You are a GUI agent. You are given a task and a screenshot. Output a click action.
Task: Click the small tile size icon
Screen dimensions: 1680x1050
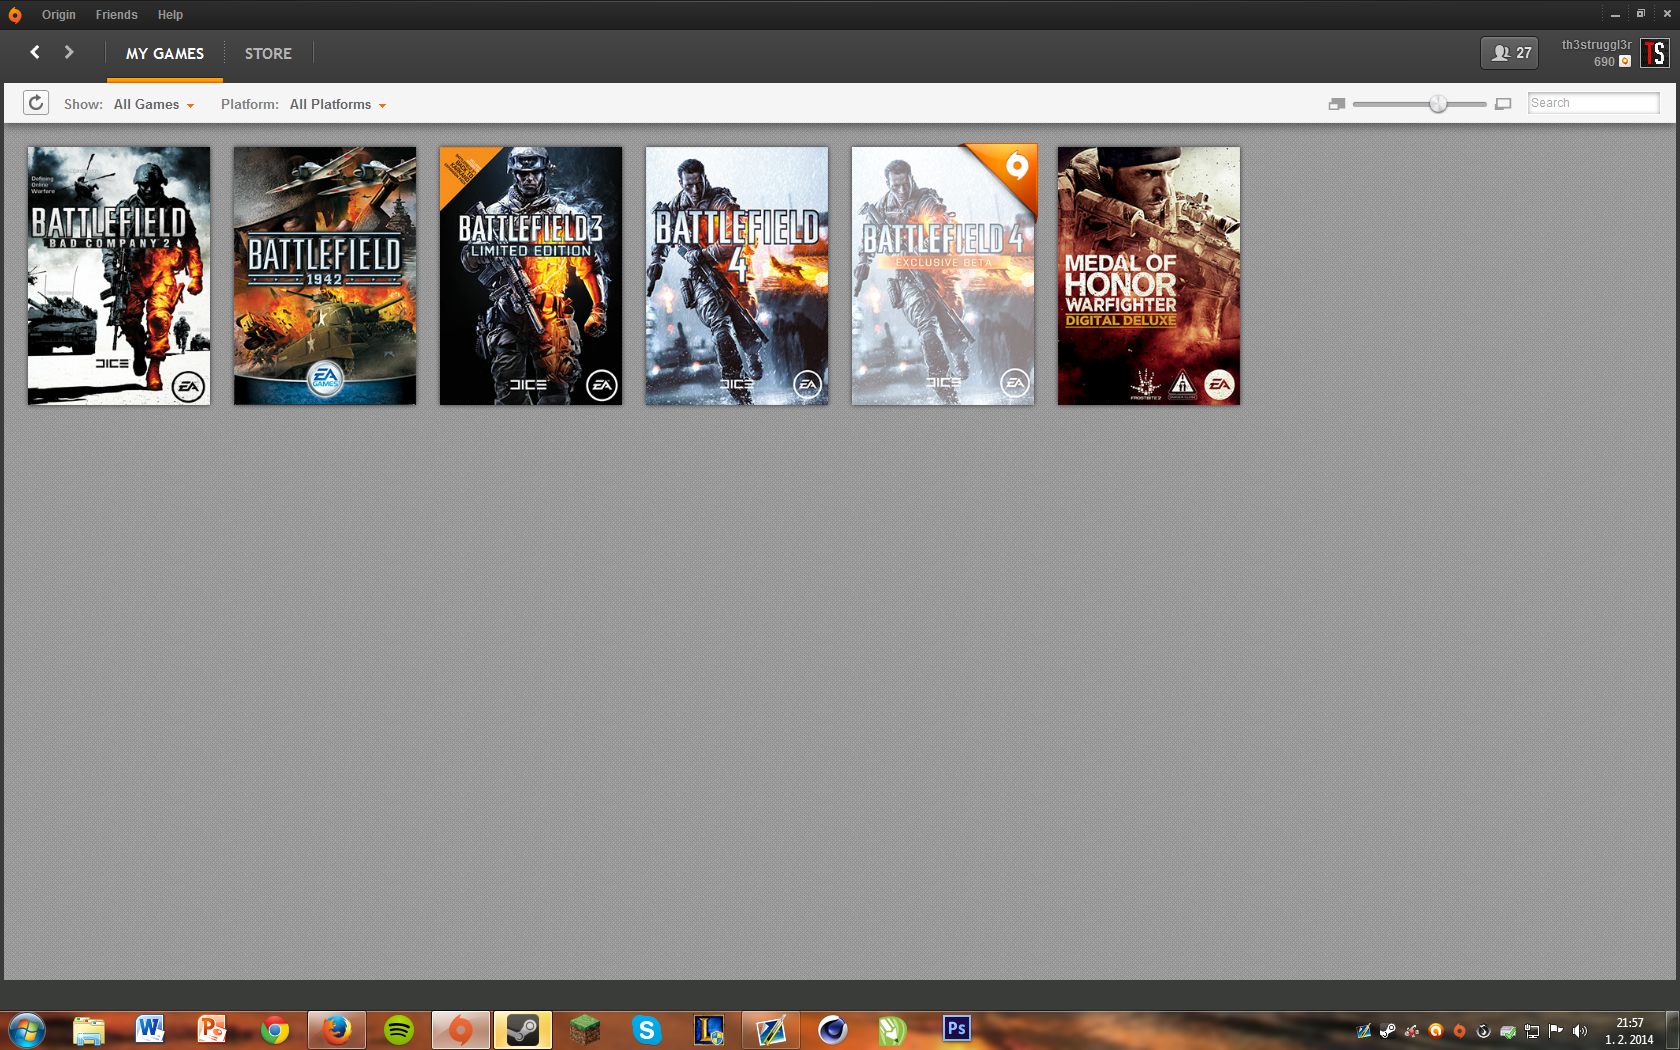pyautogui.click(x=1337, y=104)
